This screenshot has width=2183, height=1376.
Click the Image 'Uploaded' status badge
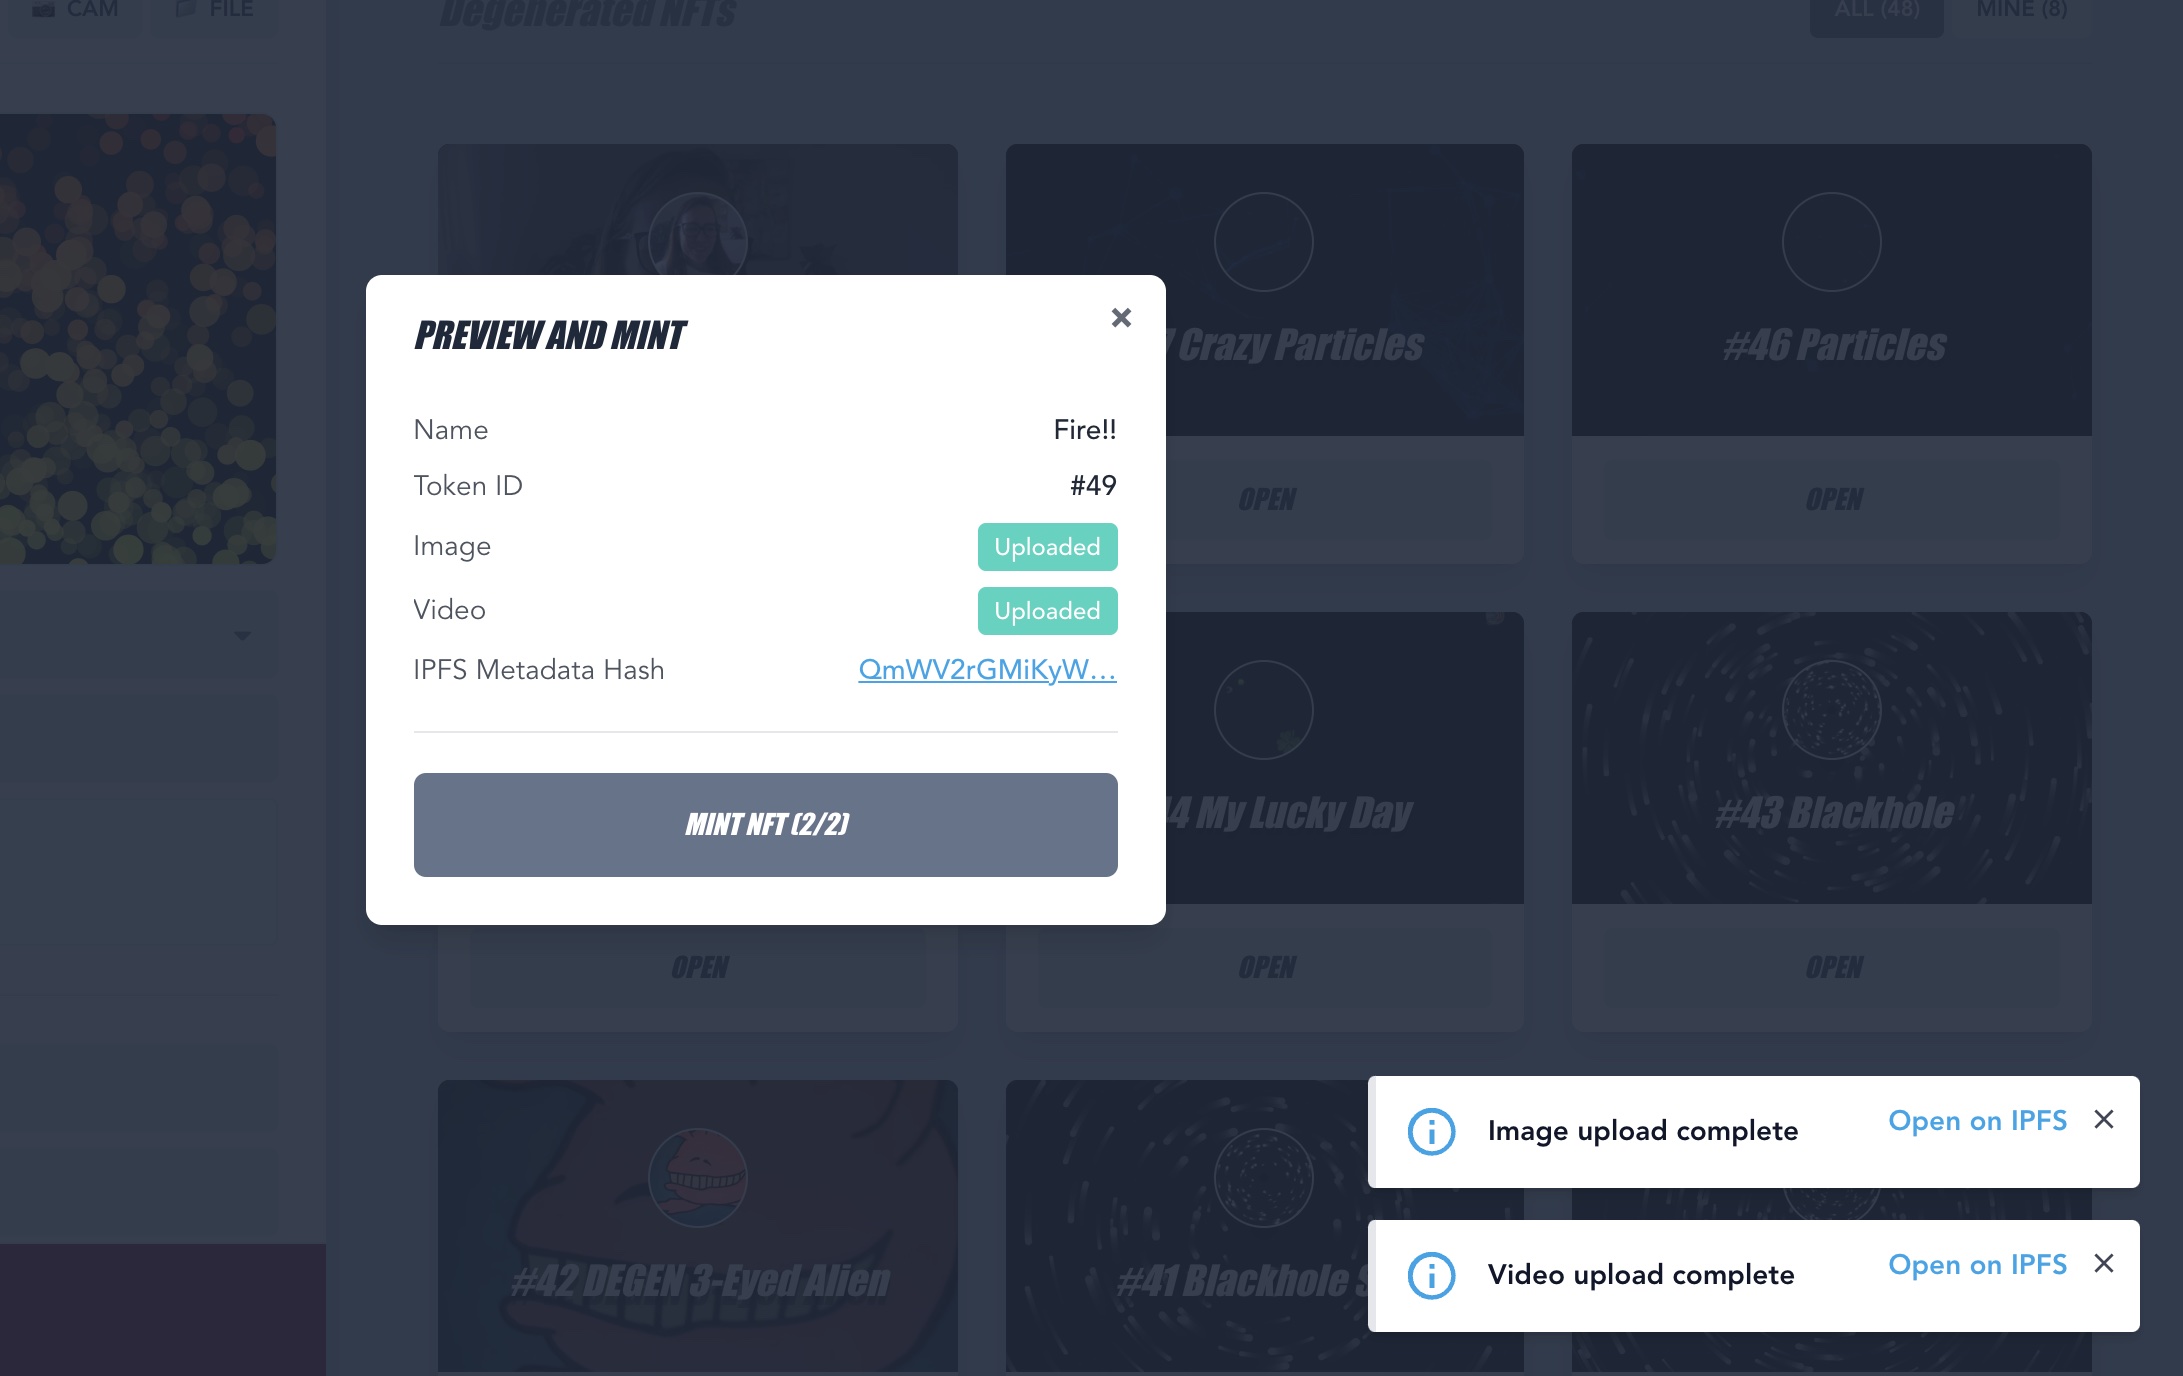1046,547
